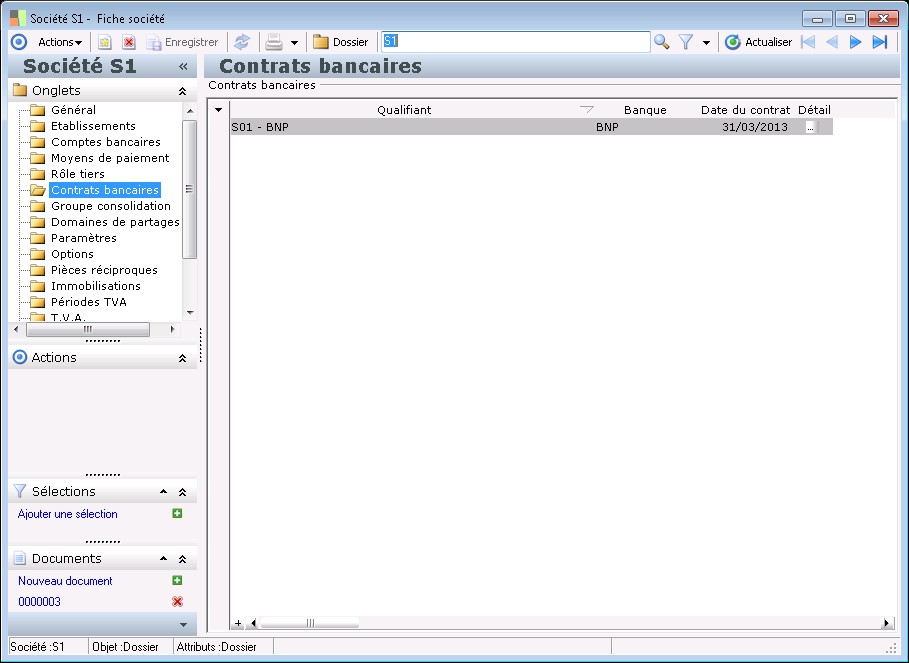This screenshot has width=909, height=663.
Task: Open the Actions dropdown menu in toolbar
Action: (60, 42)
